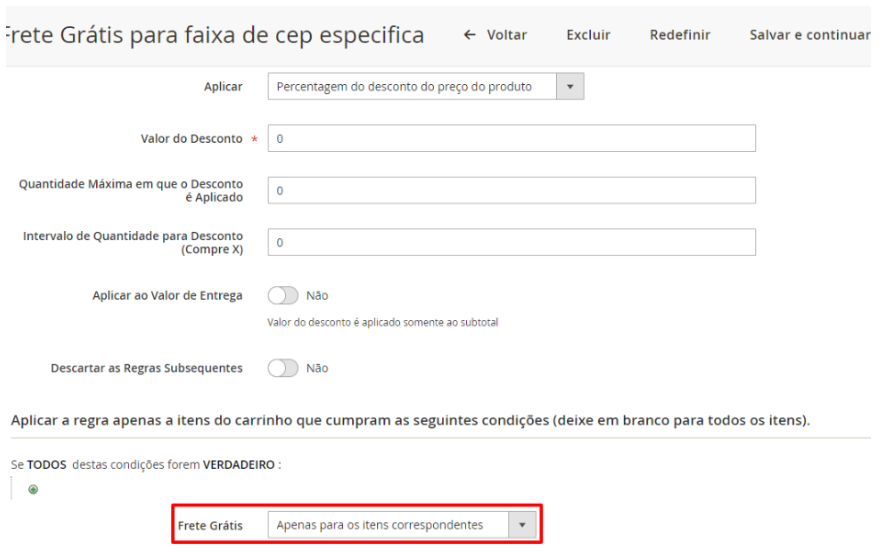The height and width of the screenshot is (556, 888).
Task: Click the Não label for Valor de Entrega
Action: pyautogui.click(x=317, y=296)
